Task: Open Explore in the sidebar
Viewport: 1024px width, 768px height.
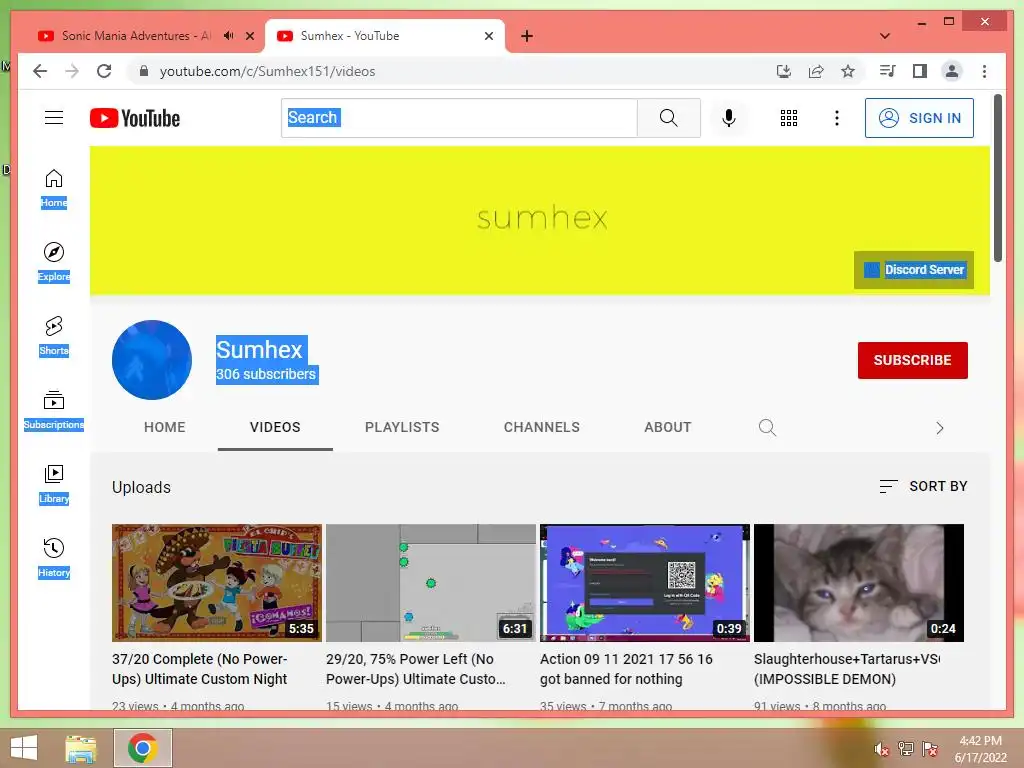Action: pos(54,262)
